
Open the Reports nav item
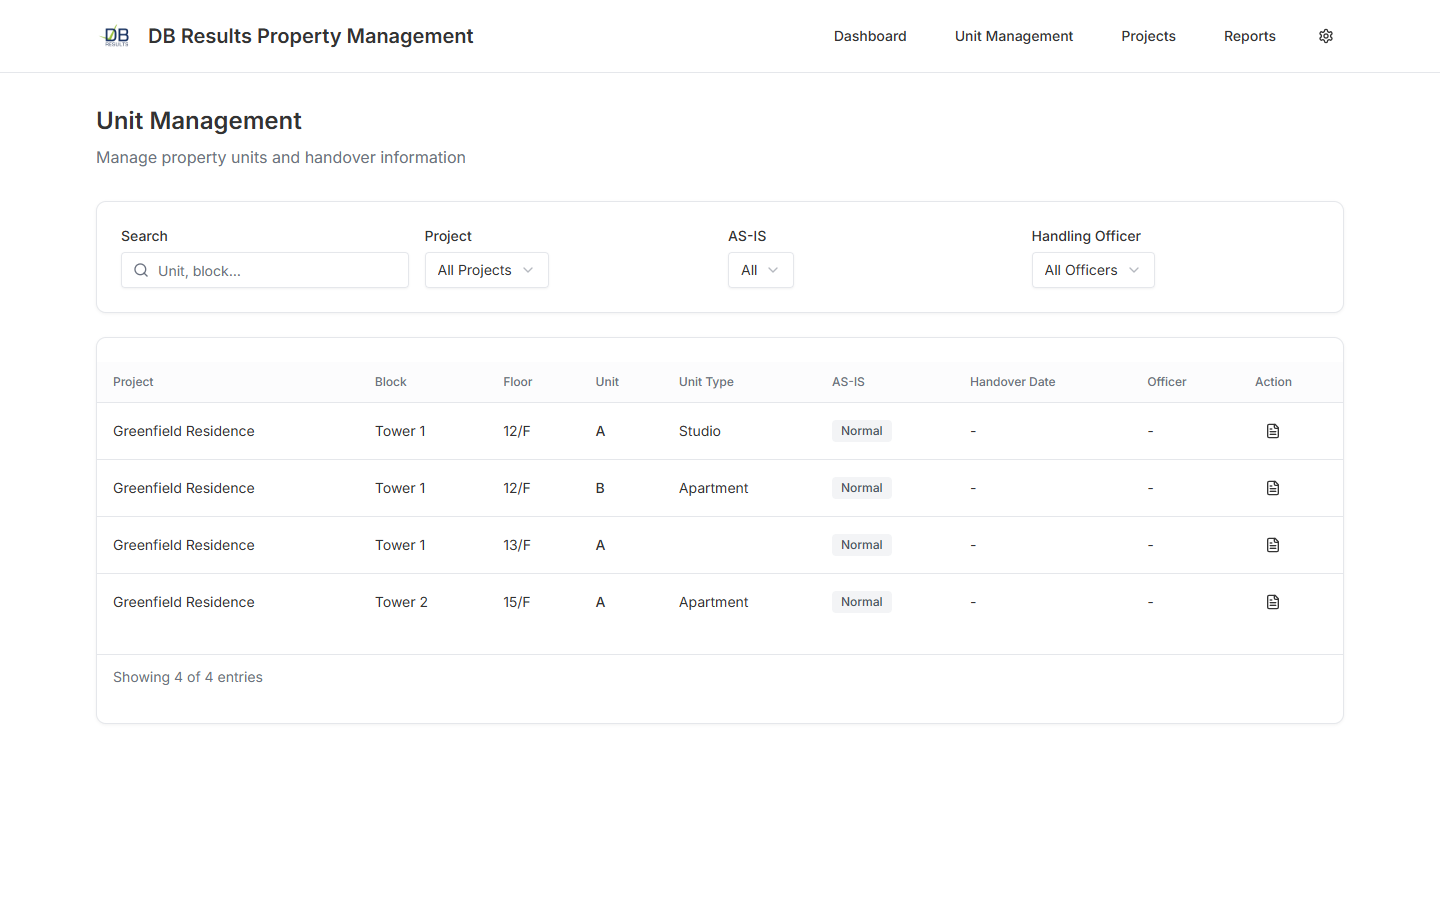(1250, 36)
